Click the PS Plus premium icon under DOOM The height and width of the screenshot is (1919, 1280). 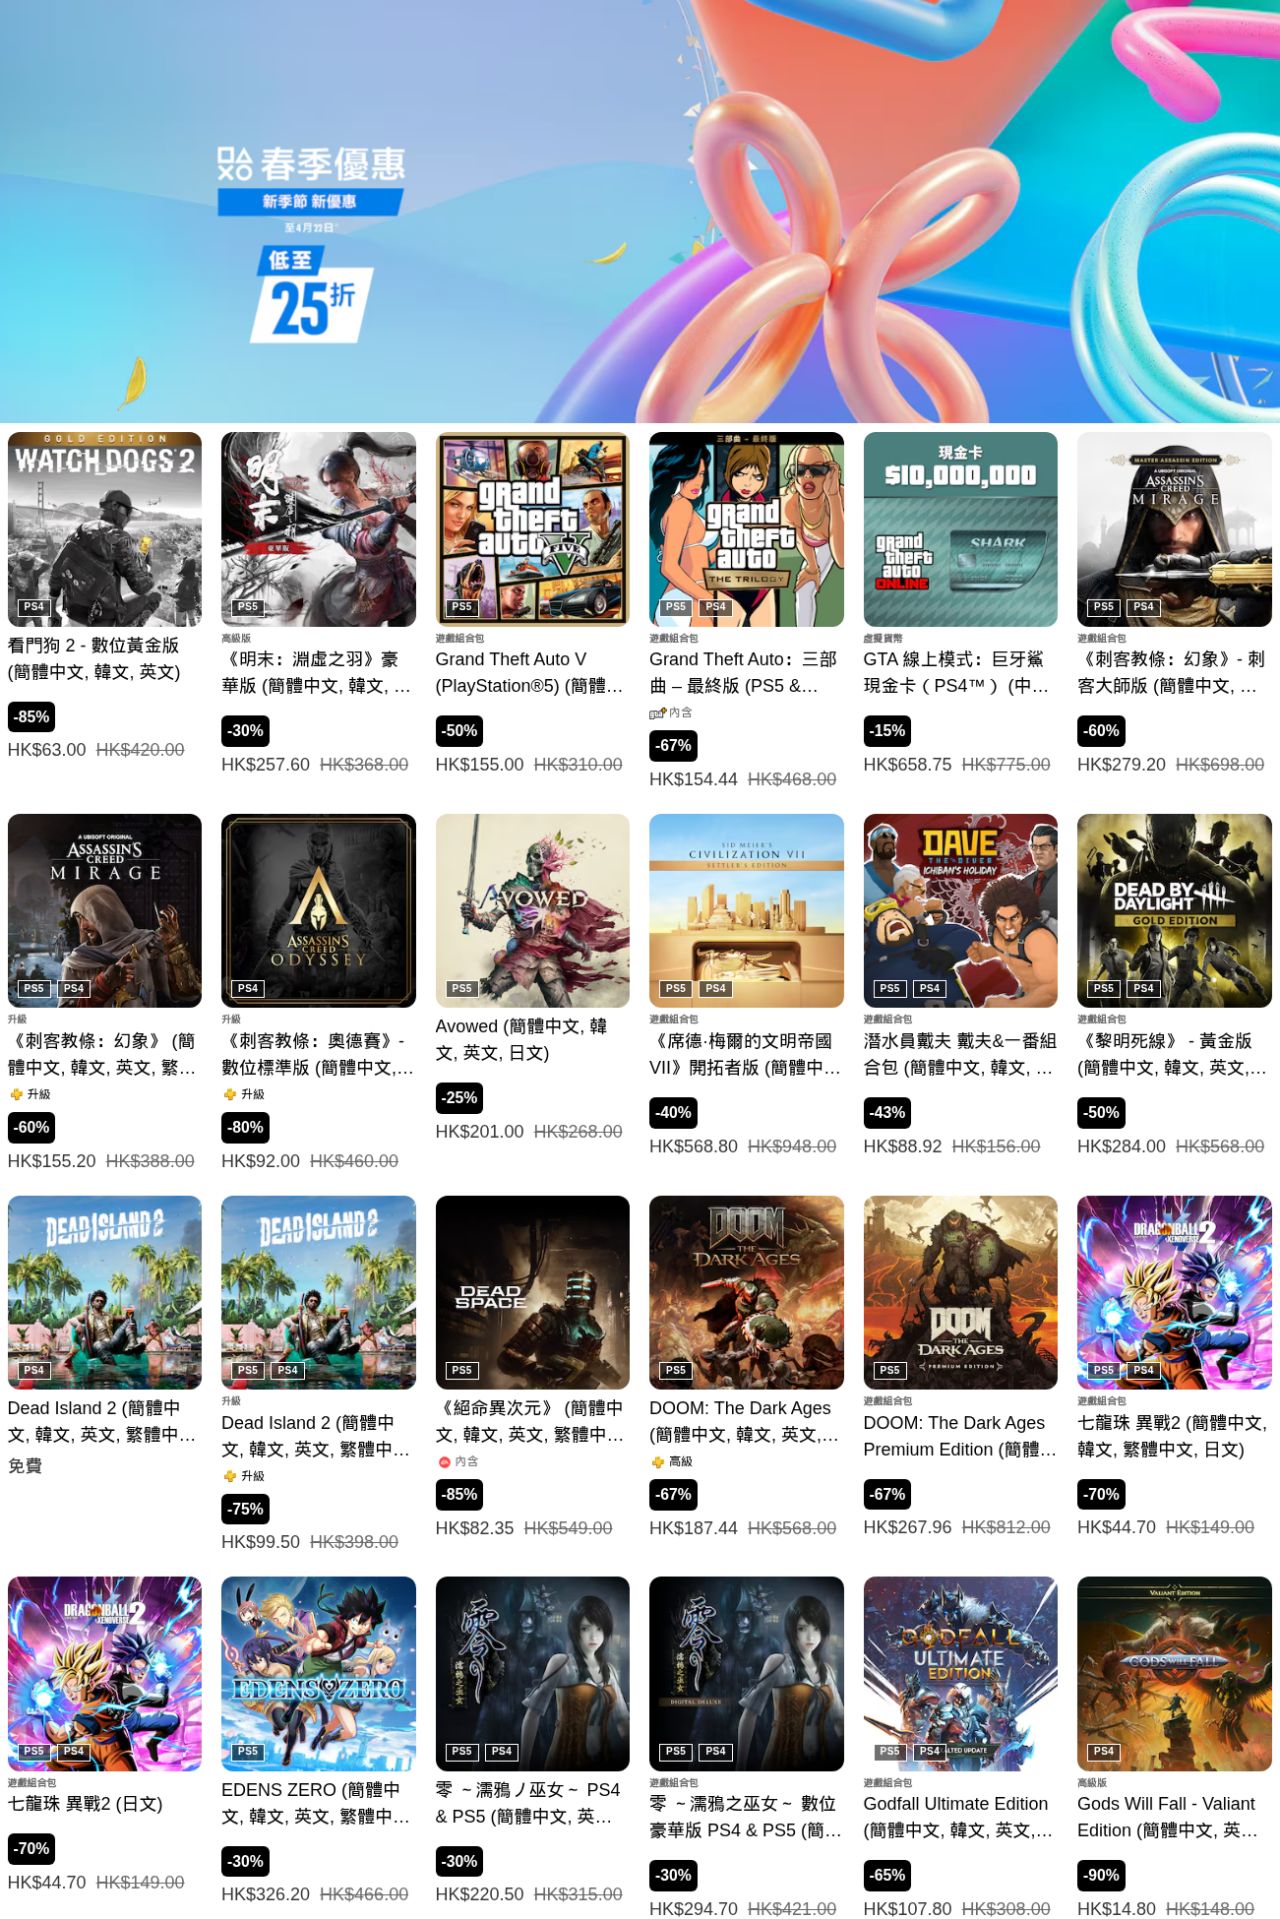click(658, 1462)
